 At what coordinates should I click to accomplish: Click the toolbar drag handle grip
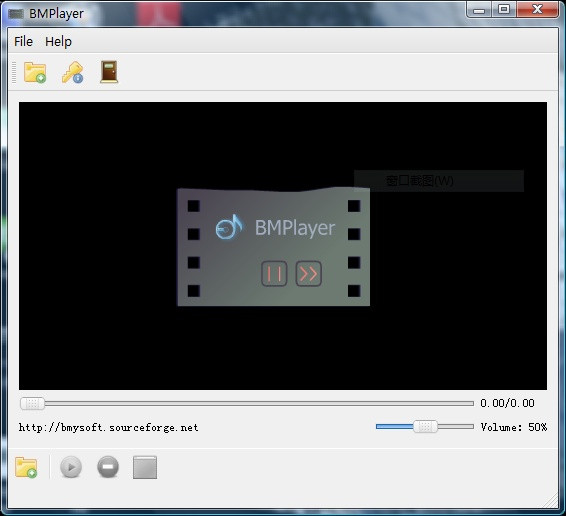coord(14,73)
